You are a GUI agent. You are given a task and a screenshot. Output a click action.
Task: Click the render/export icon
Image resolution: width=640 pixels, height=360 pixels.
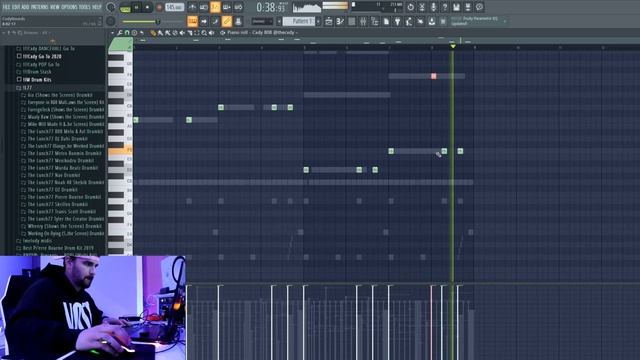468,7
